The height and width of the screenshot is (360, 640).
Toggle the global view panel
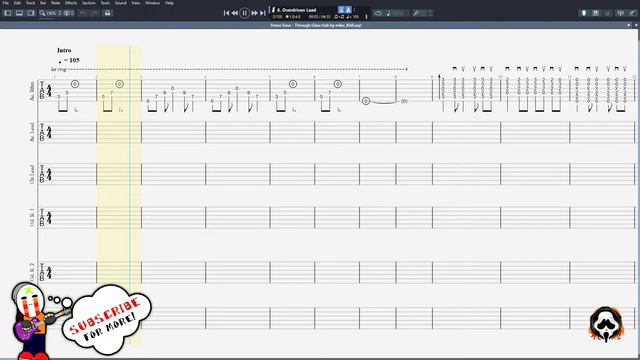[19, 13]
